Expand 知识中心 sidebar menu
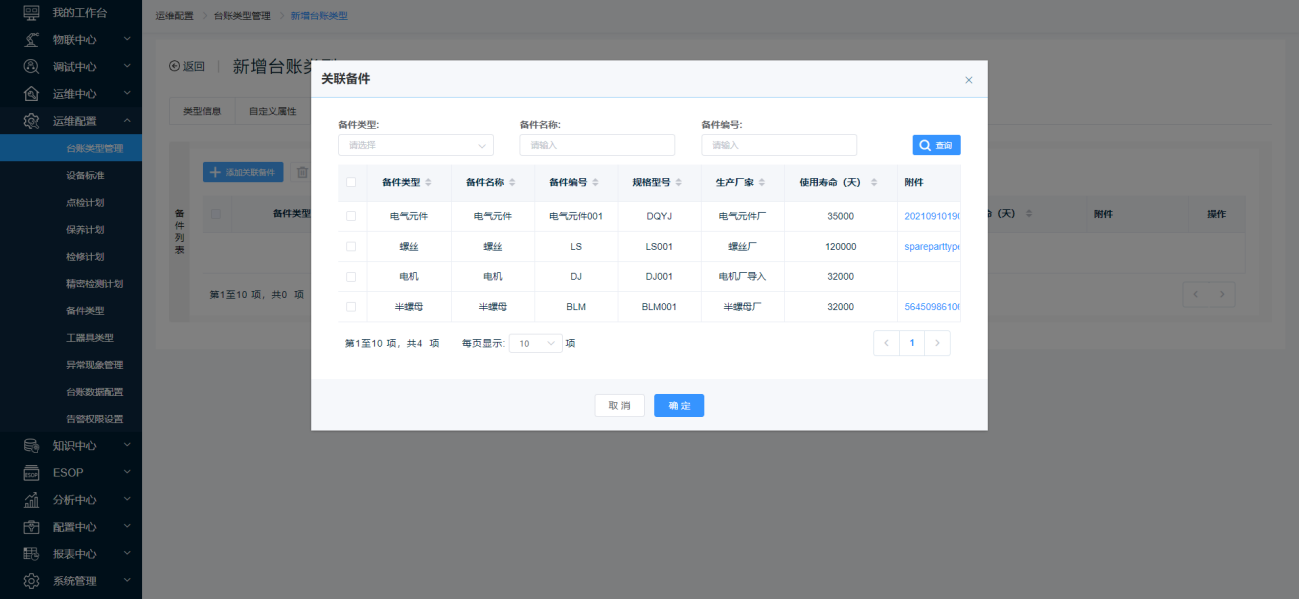 (x=127, y=445)
